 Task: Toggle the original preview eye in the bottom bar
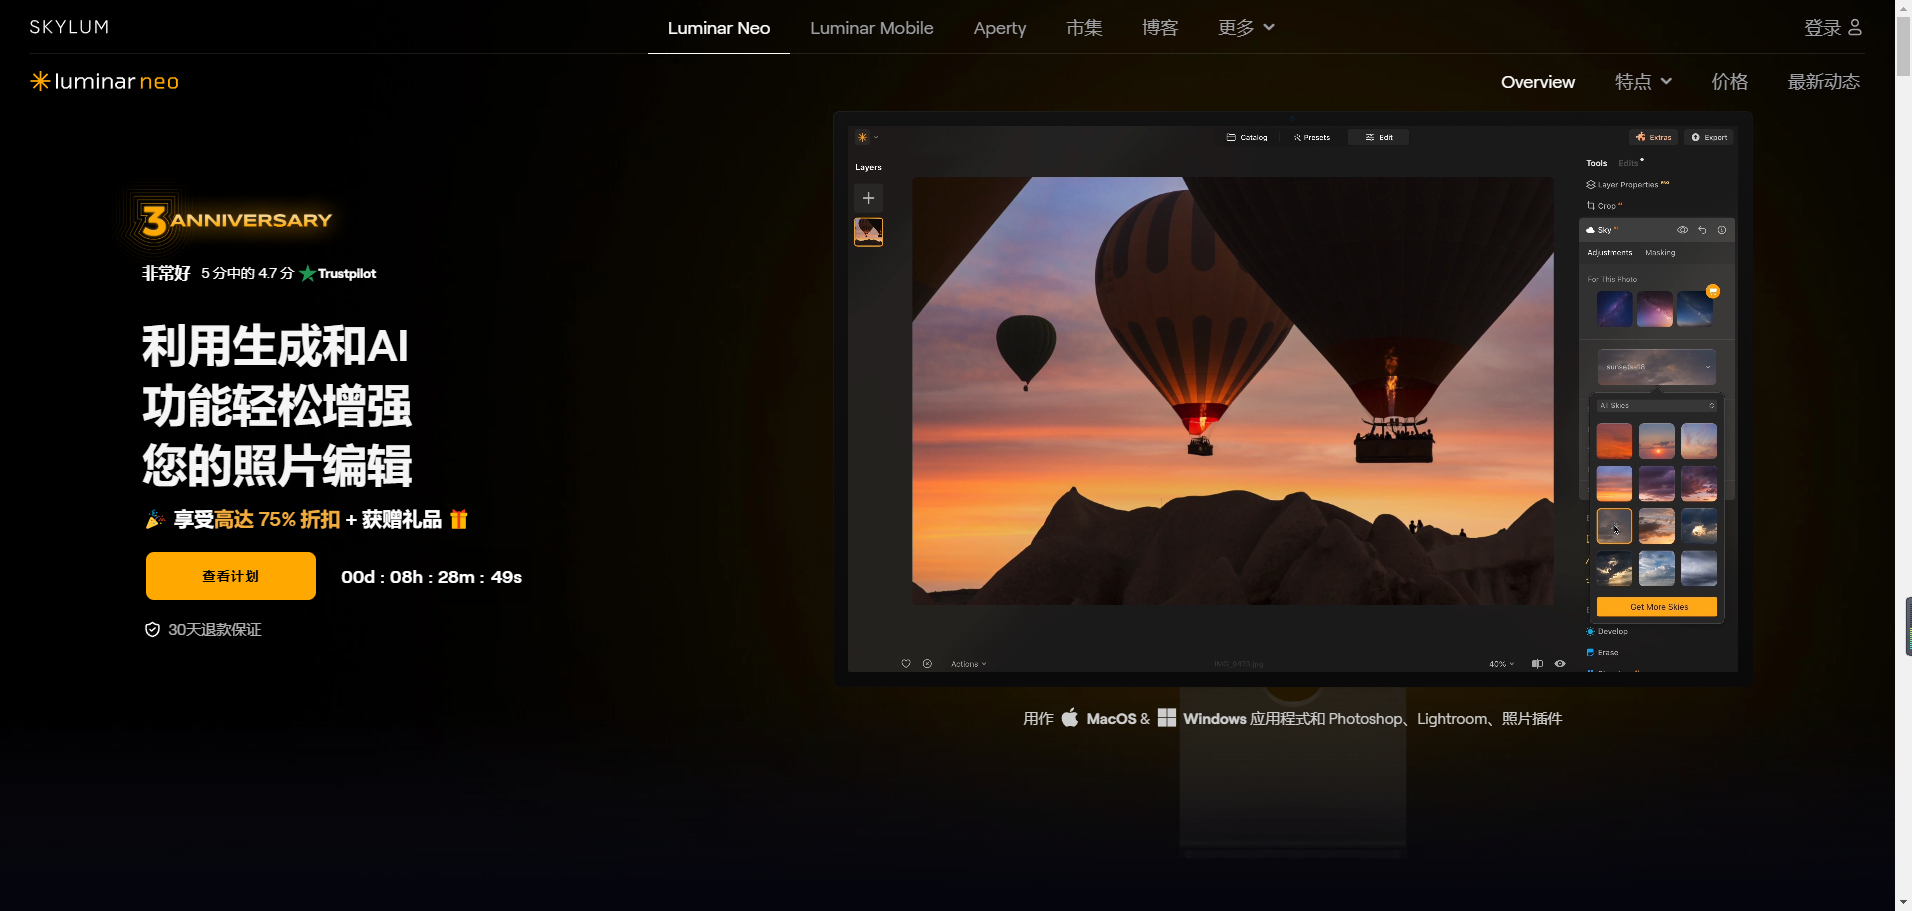[1560, 664]
